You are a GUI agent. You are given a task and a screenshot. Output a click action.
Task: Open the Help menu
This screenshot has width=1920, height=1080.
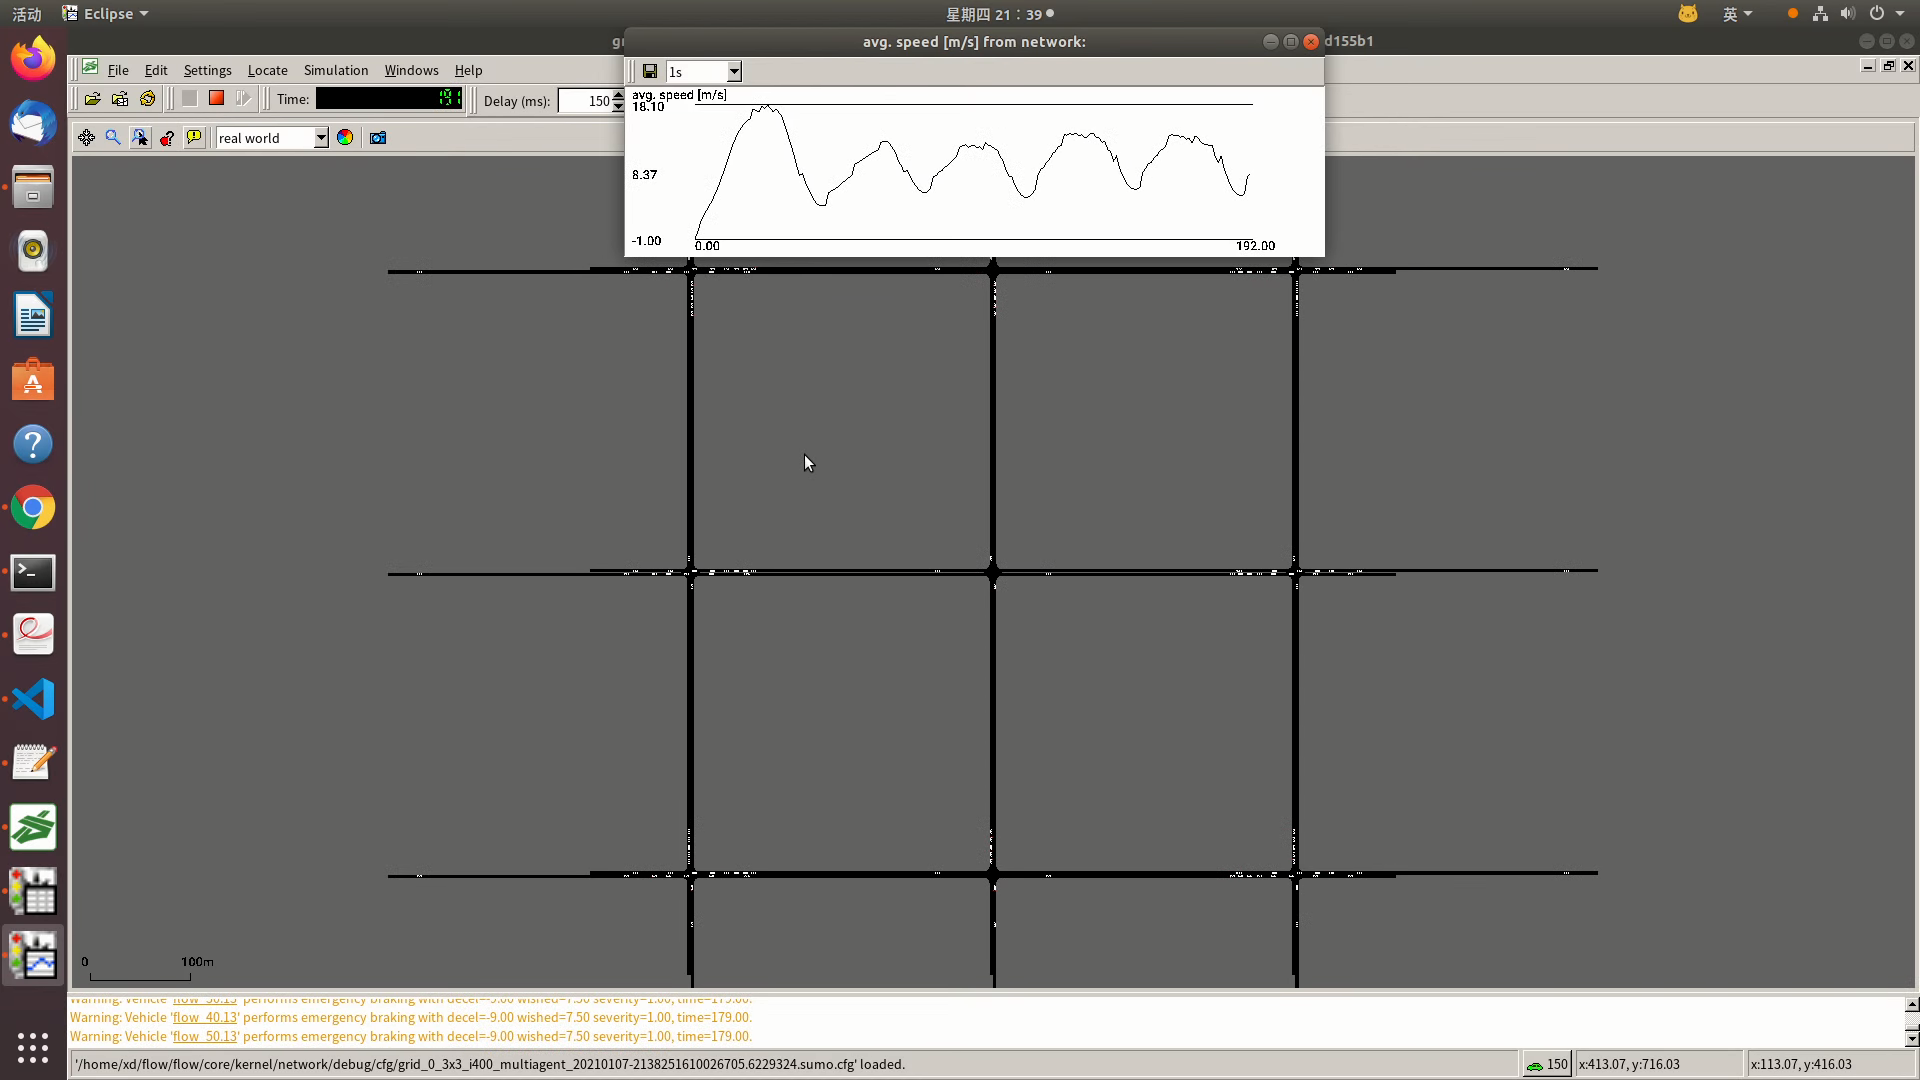[468, 70]
